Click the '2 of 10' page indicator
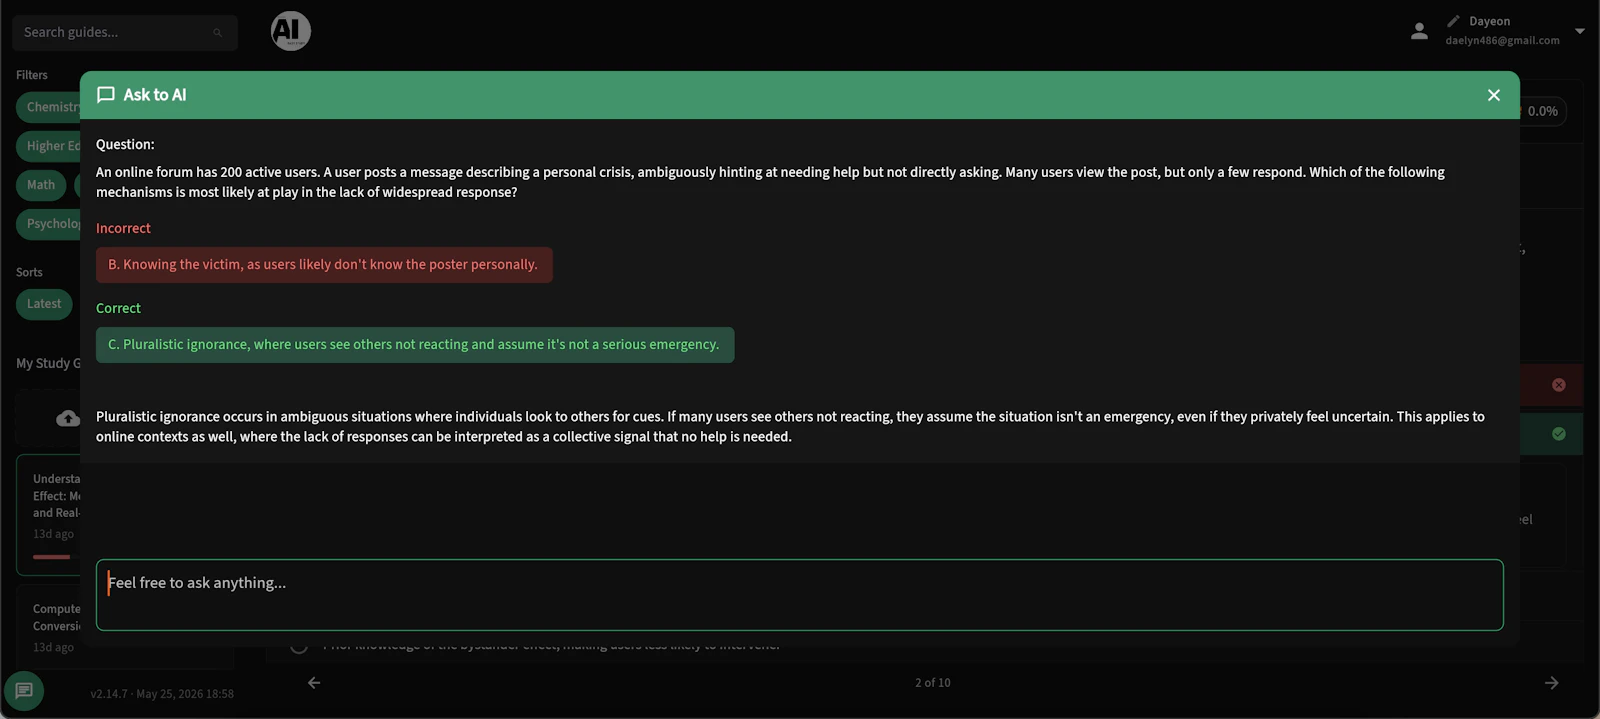The width and height of the screenshot is (1600, 719). (932, 683)
